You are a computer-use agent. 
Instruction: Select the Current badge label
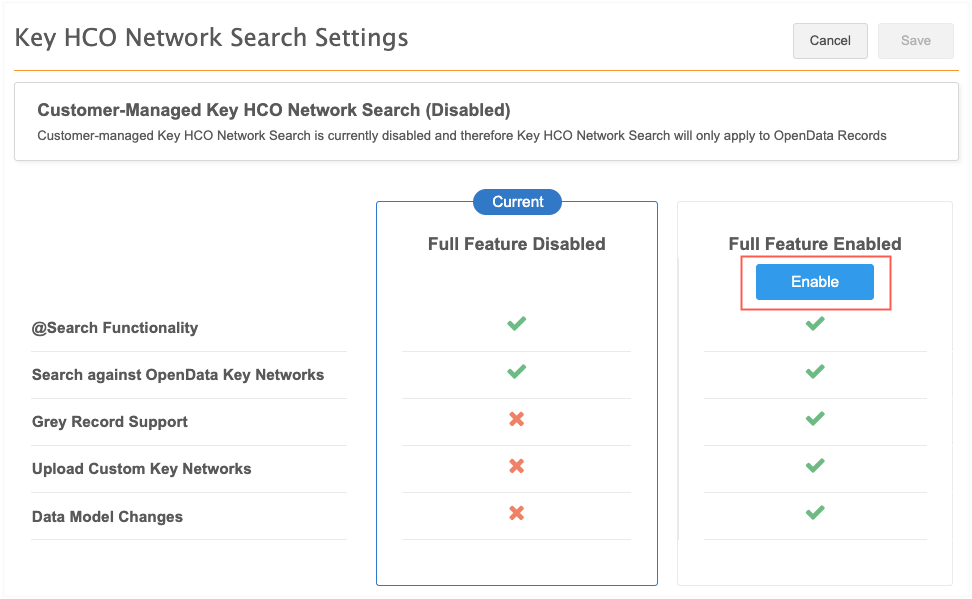pyautogui.click(x=517, y=202)
